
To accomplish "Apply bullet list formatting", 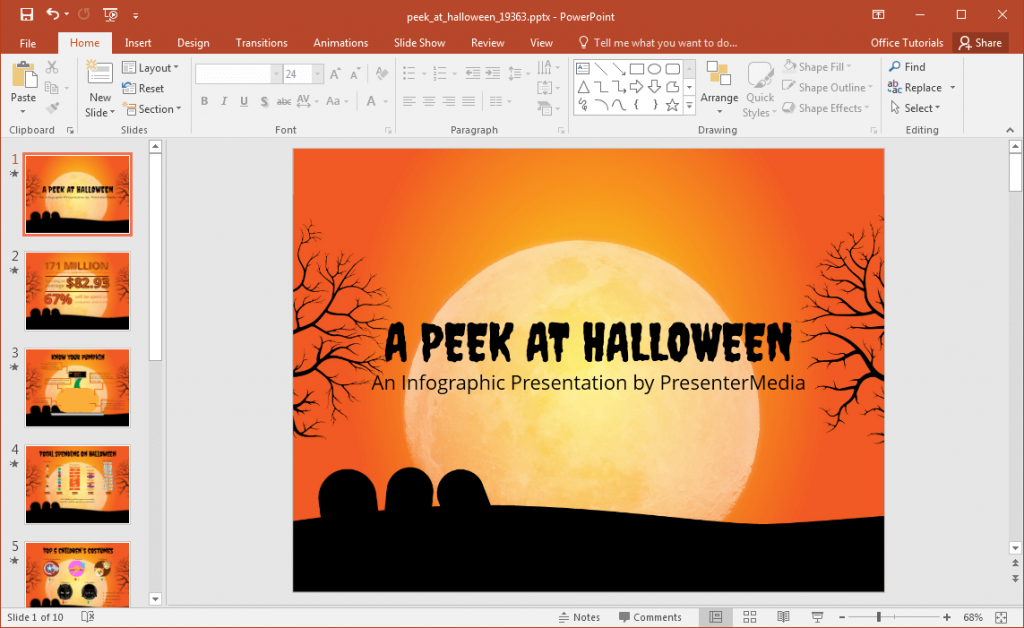I will tap(409, 71).
